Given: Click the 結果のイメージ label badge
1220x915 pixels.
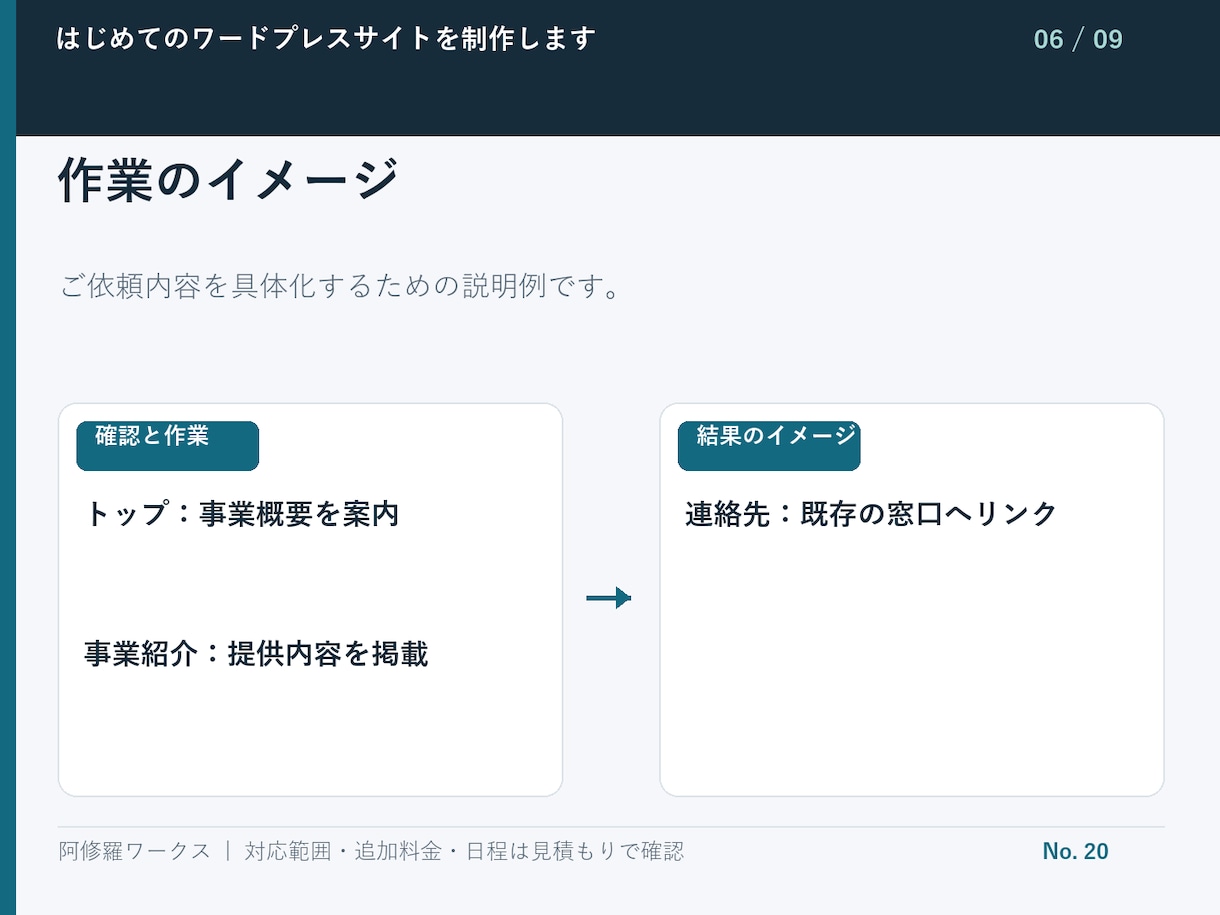Looking at the screenshot, I should (x=769, y=446).
